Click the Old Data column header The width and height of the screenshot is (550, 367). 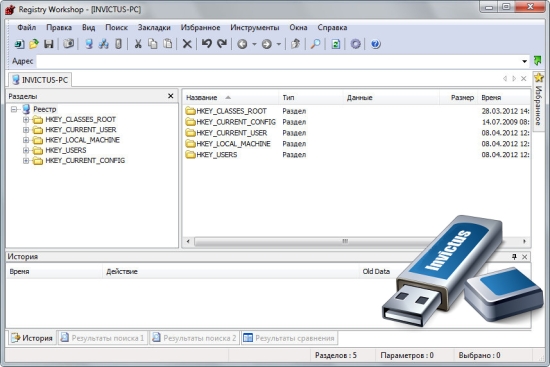376,272
